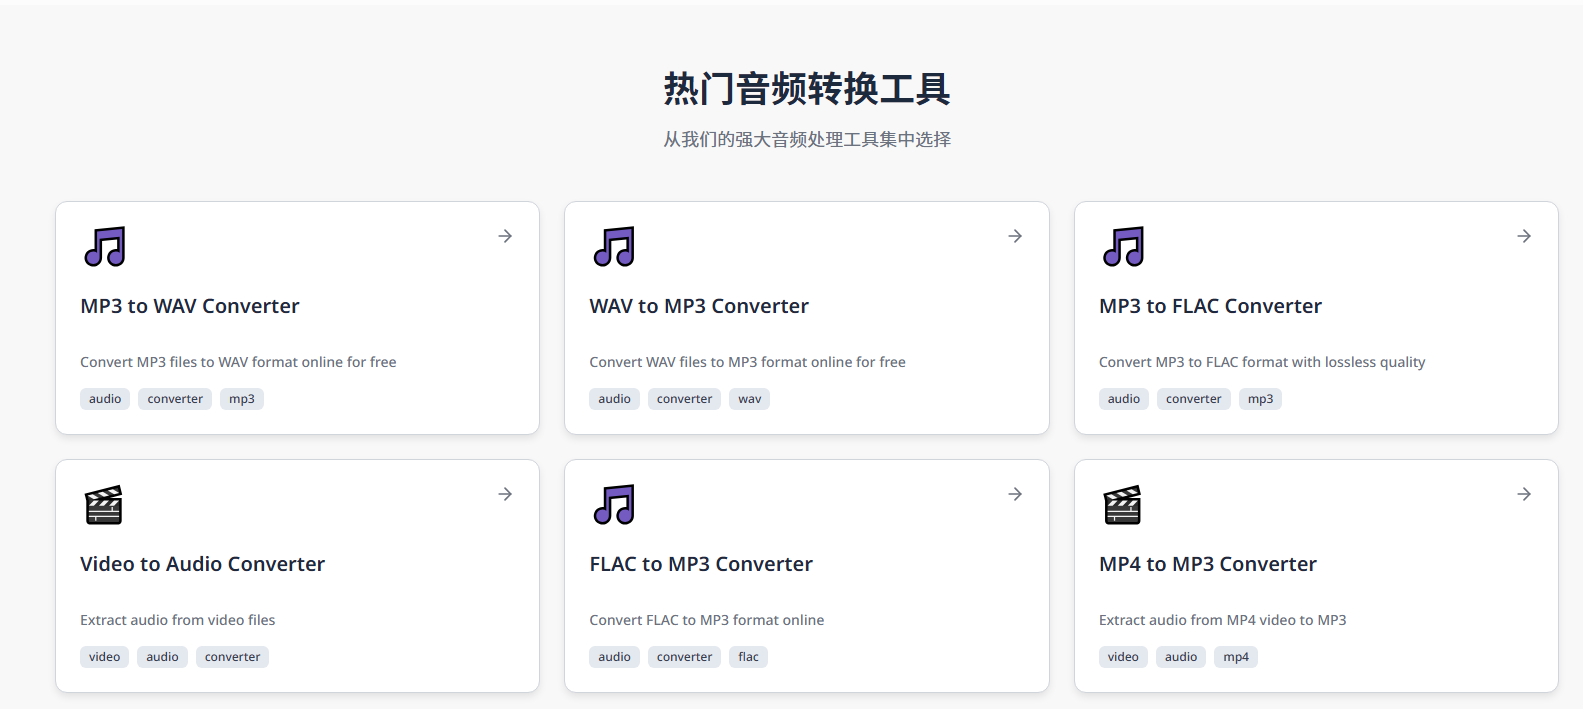Select the converter tag on MP3 to WAV card

(175, 399)
